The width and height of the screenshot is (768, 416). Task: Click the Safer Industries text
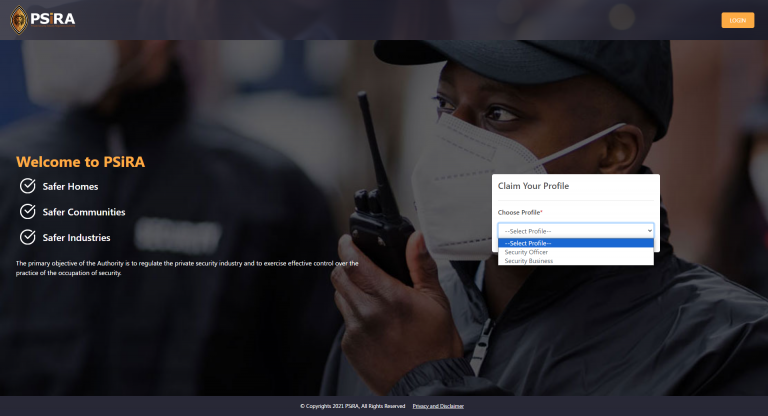(76, 238)
